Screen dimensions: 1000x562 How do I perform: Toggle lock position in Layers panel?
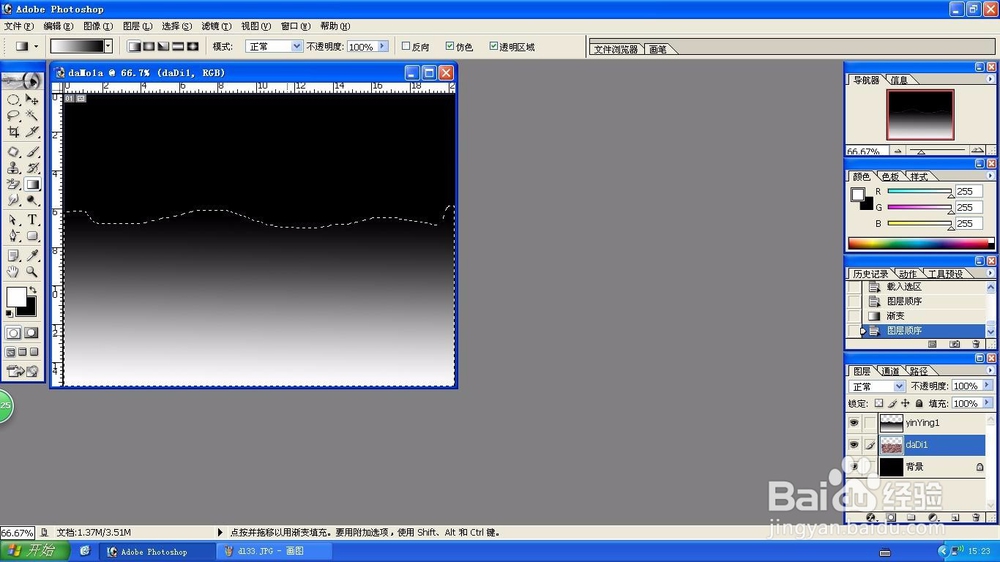click(906, 403)
